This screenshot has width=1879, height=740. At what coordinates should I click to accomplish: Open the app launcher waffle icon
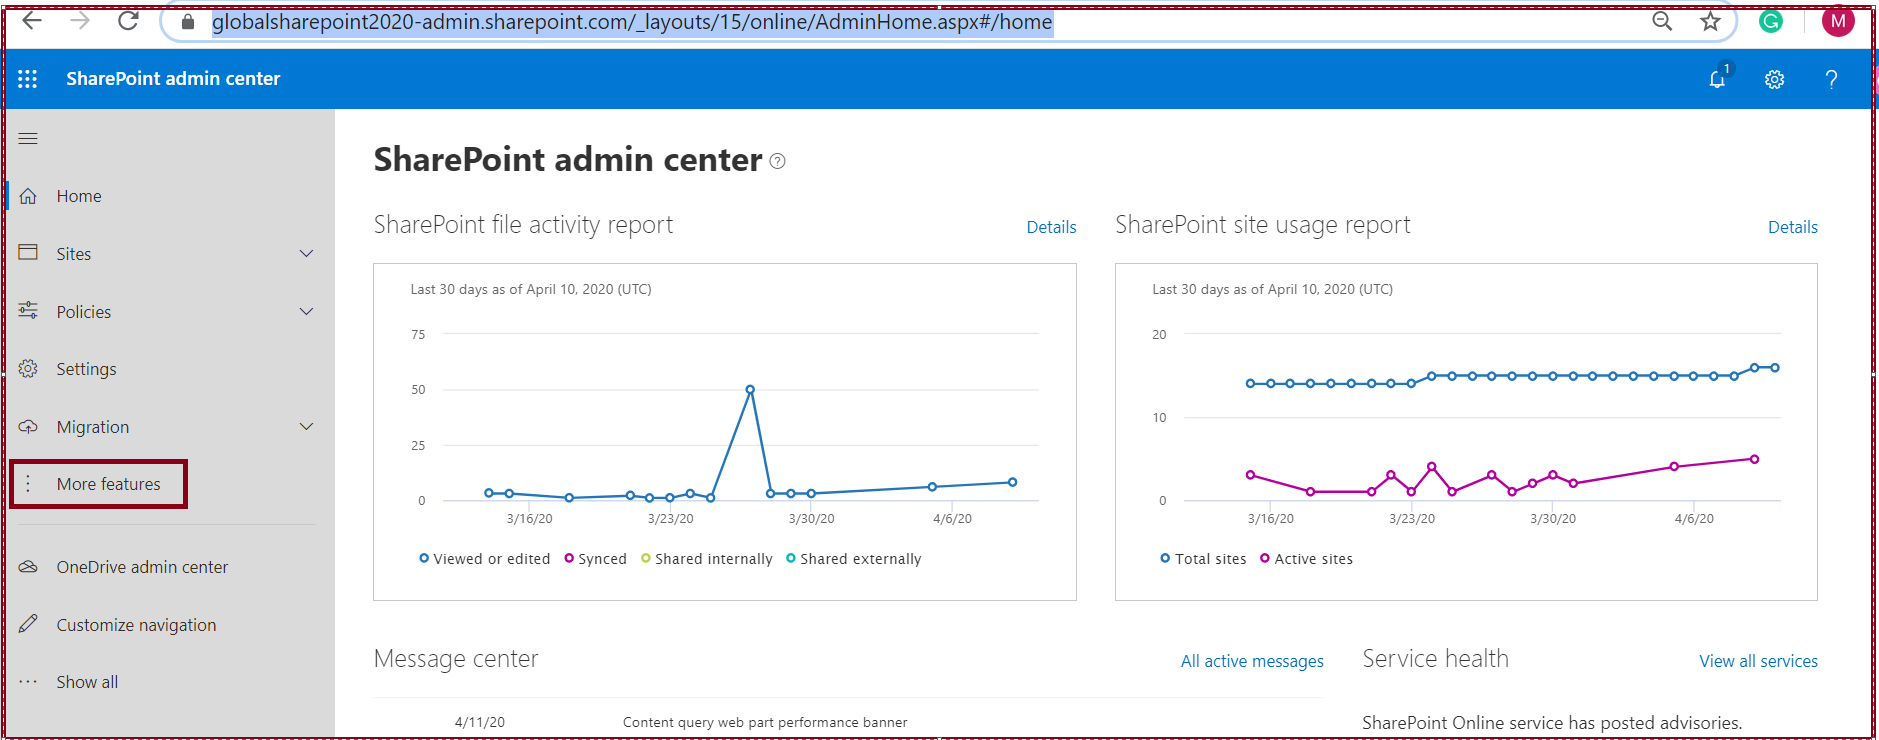28,79
